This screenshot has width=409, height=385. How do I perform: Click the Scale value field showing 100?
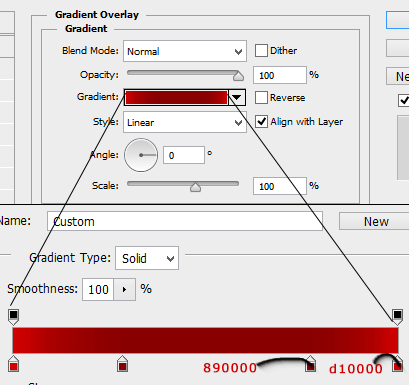pyautogui.click(x=280, y=186)
